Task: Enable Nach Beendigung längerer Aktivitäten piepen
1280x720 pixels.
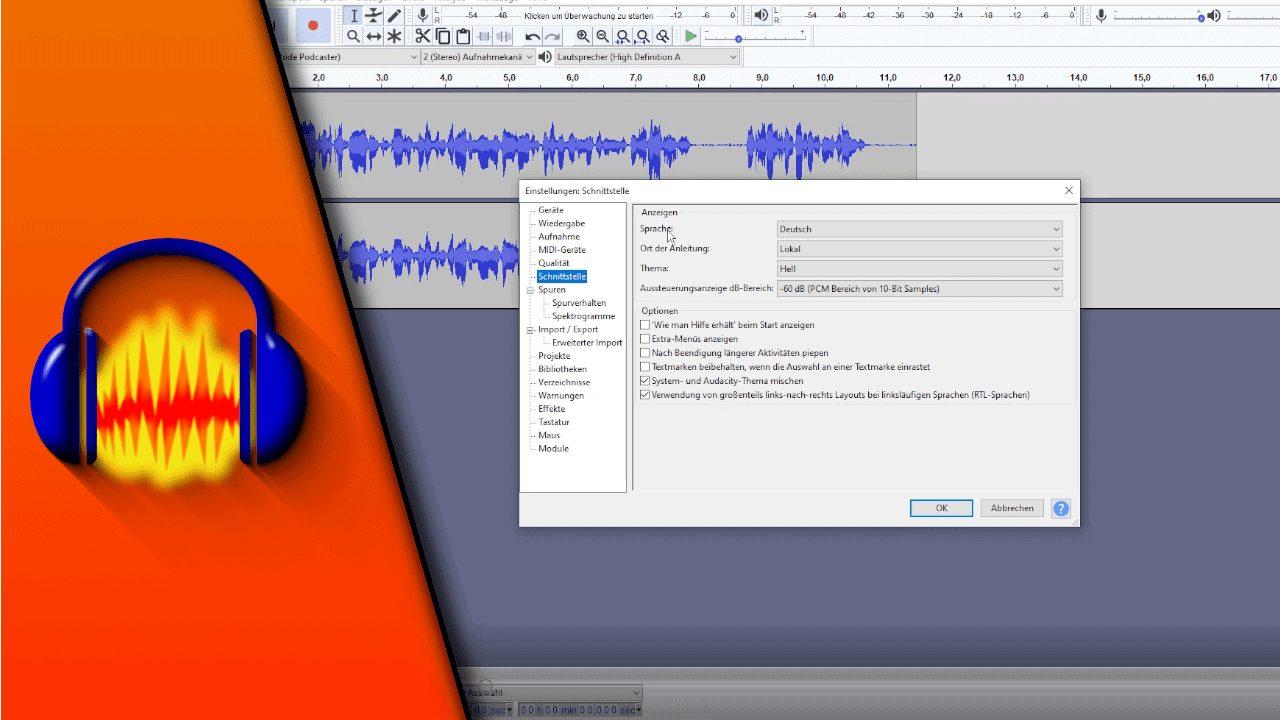Action: pos(645,353)
